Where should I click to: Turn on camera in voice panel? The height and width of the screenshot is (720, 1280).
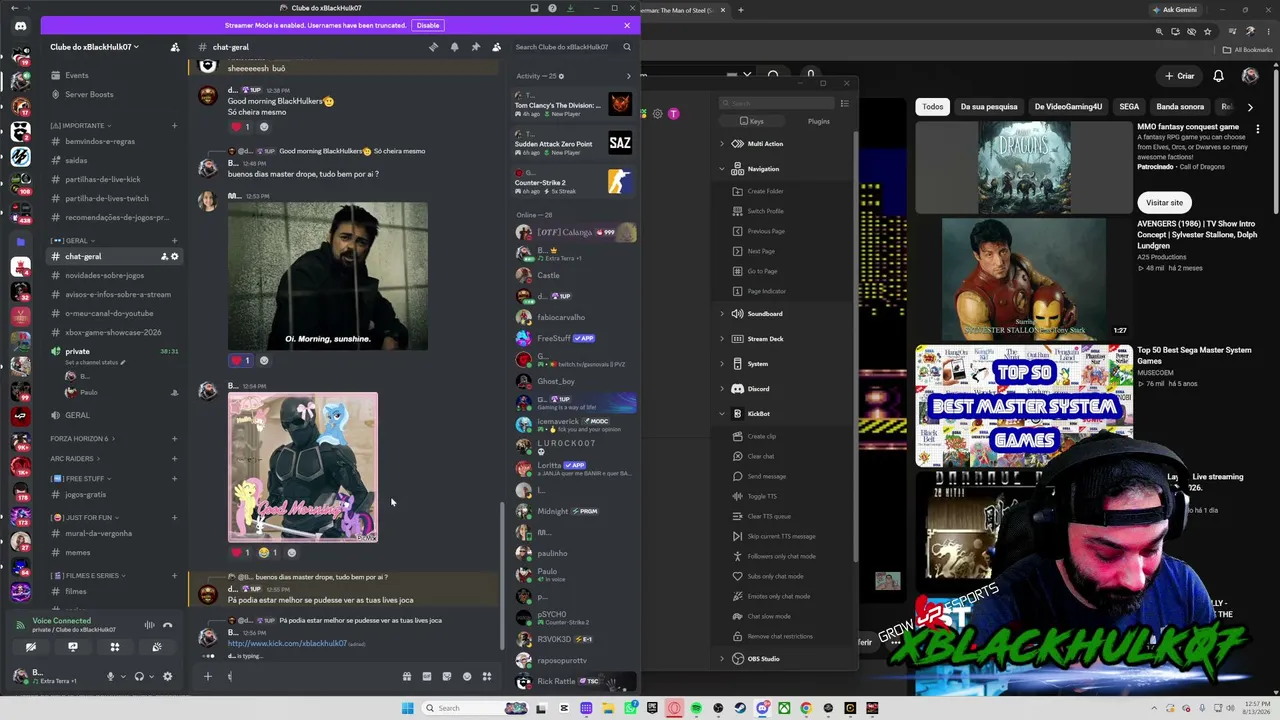31,647
